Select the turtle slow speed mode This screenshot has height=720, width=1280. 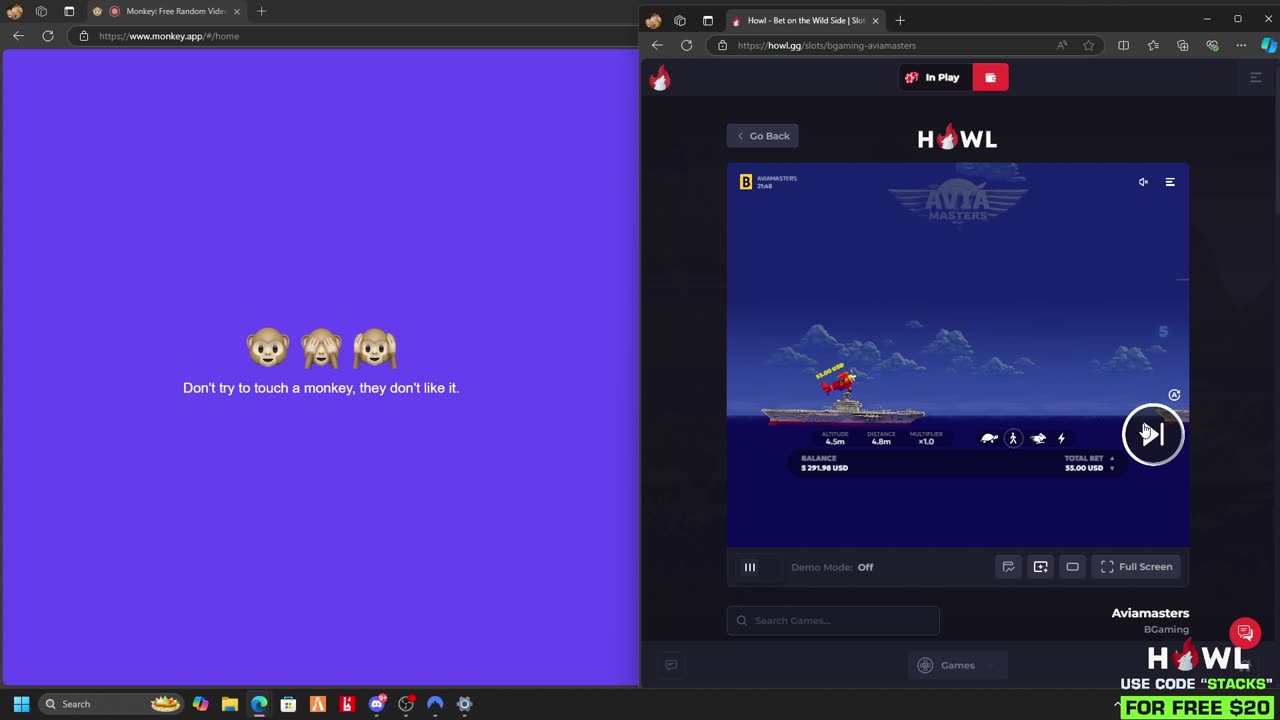[x=989, y=438]
